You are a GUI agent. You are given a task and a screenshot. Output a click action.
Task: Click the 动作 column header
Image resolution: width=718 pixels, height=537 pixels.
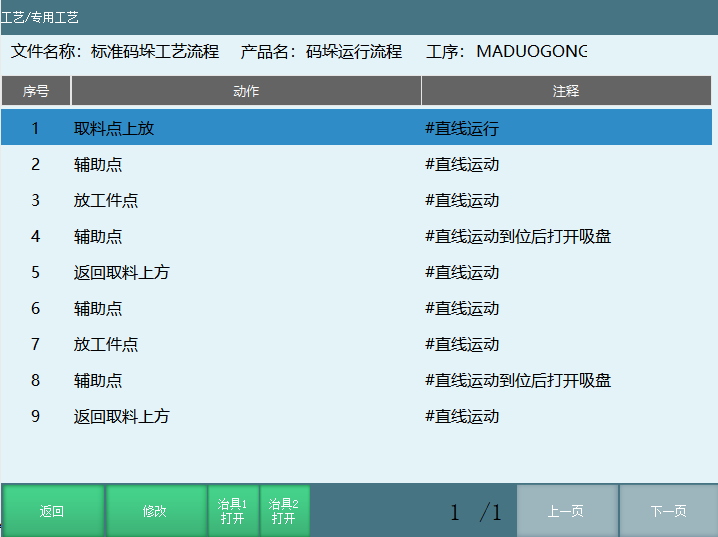[246, 91]
